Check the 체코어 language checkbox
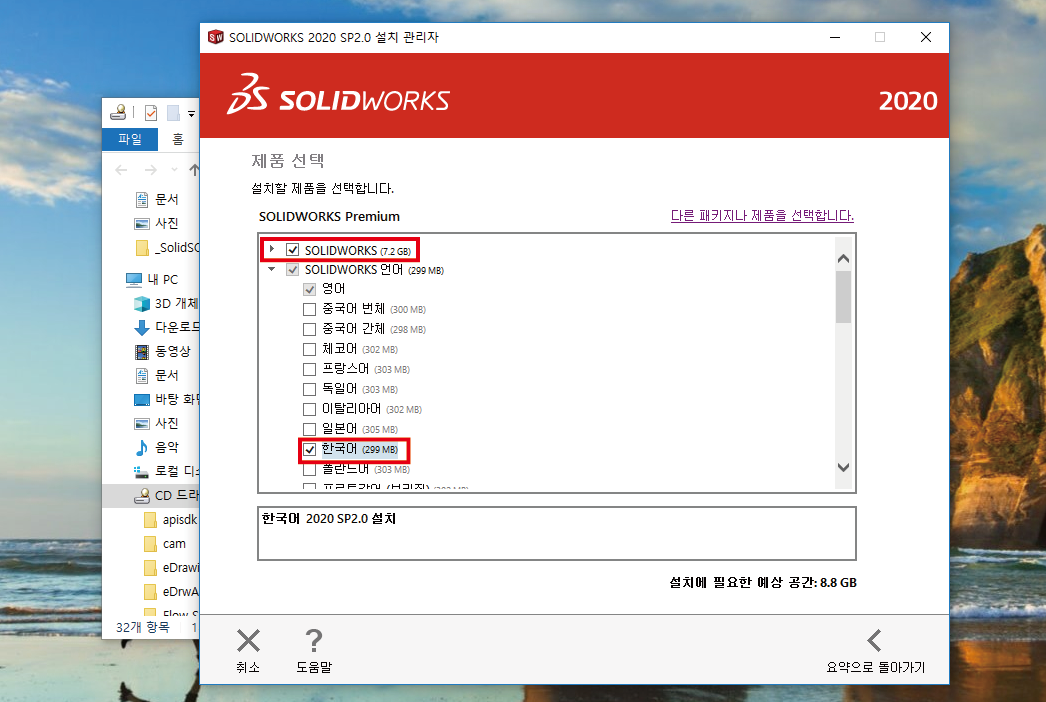This screenshot has height=702, width=1046. click(x=310, y=350)
